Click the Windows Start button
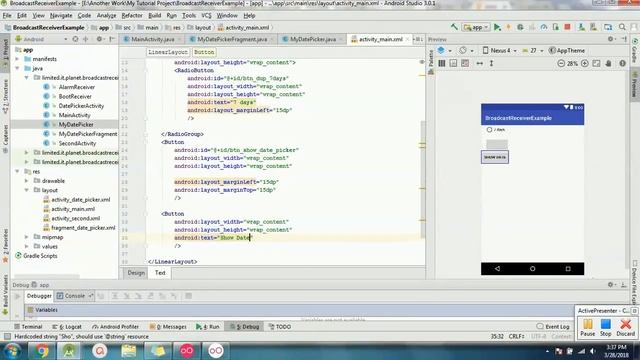Viewport: 640px width, 360px height. tap(12, 351)
